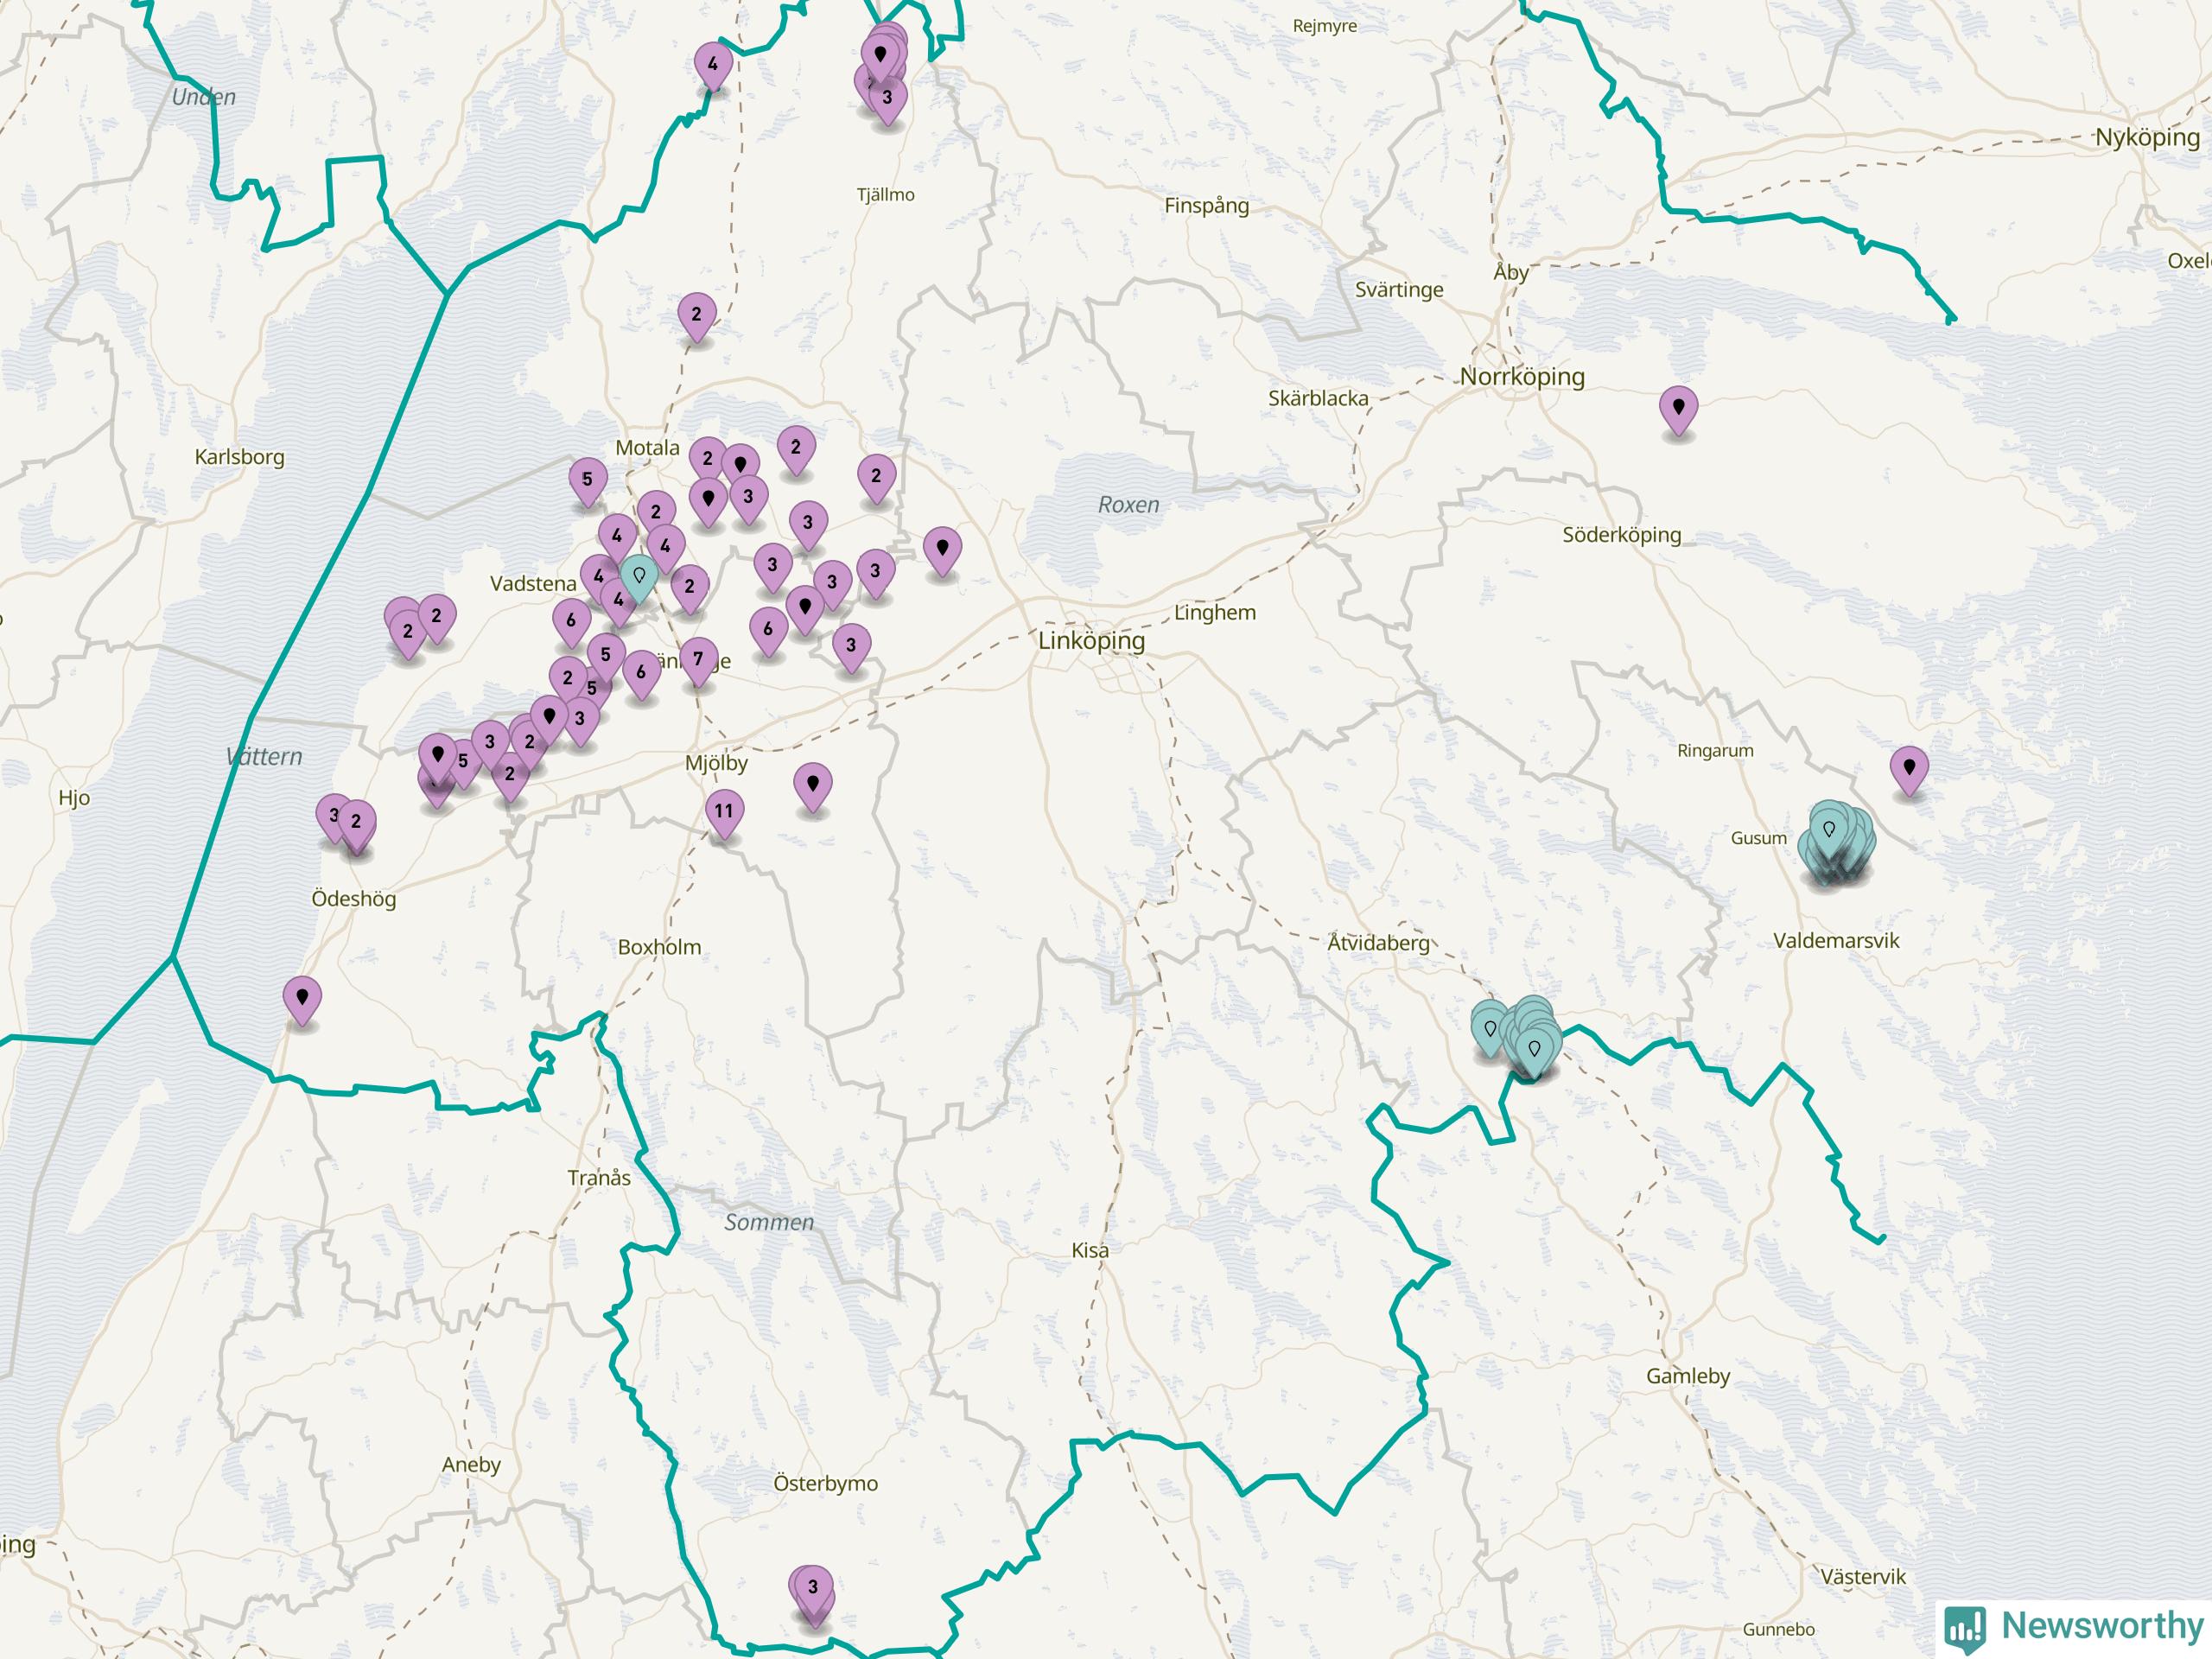
Task: Click the Österbymo town label
Action: (826, 1484)
